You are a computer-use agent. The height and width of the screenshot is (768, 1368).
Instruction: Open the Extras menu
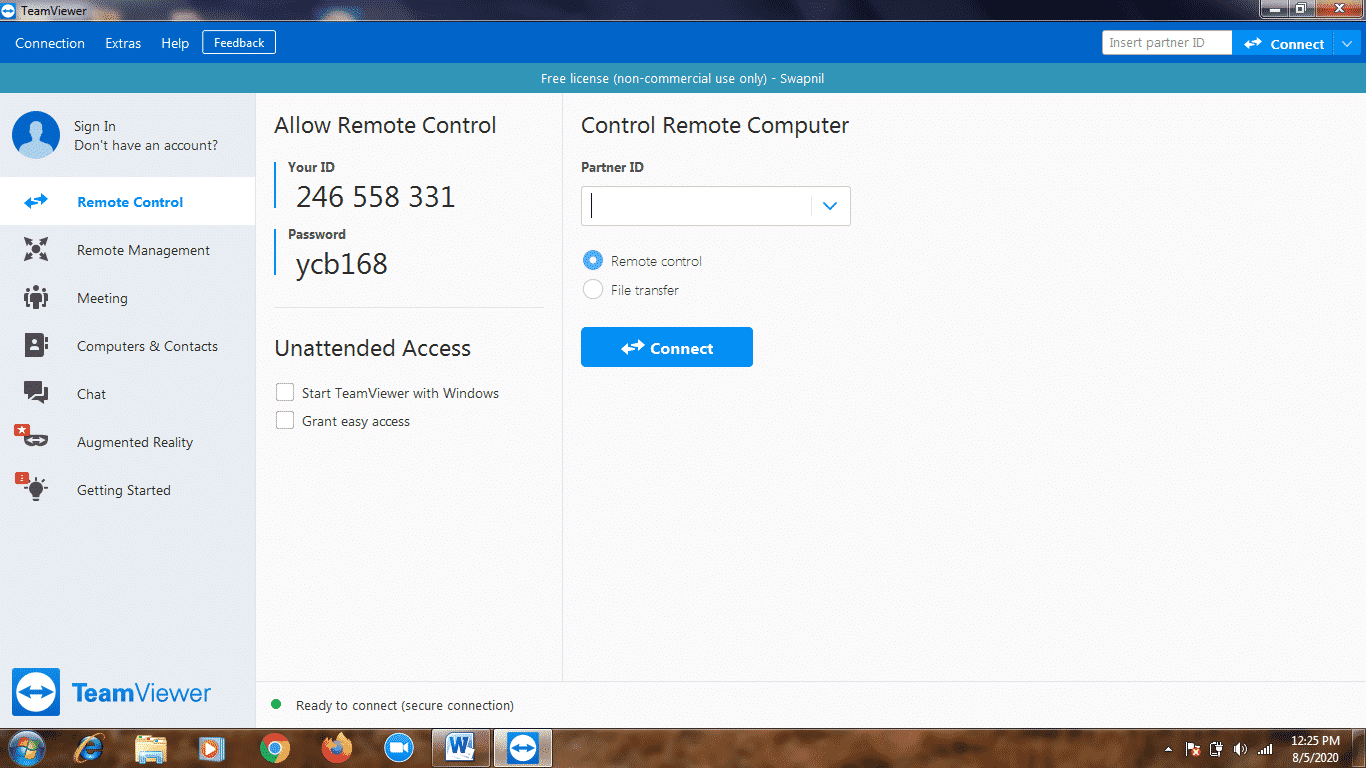point(123,43)
